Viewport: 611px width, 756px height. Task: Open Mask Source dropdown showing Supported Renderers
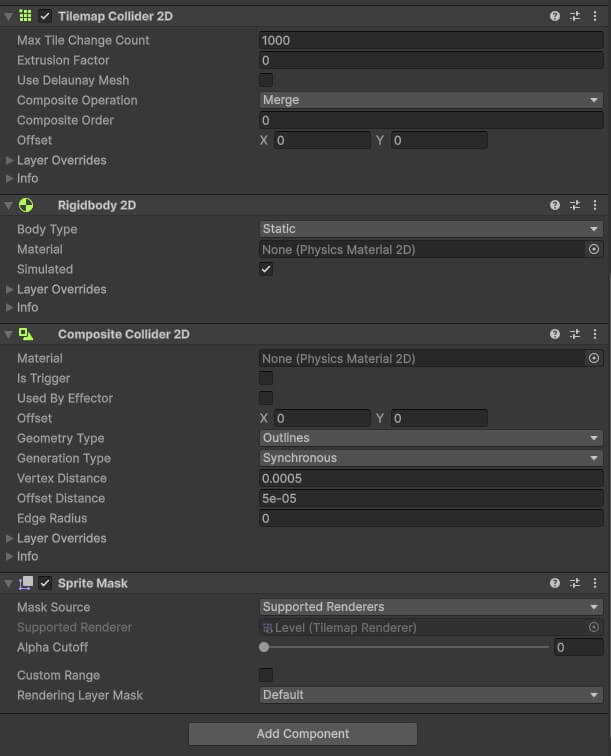[431, 607]
